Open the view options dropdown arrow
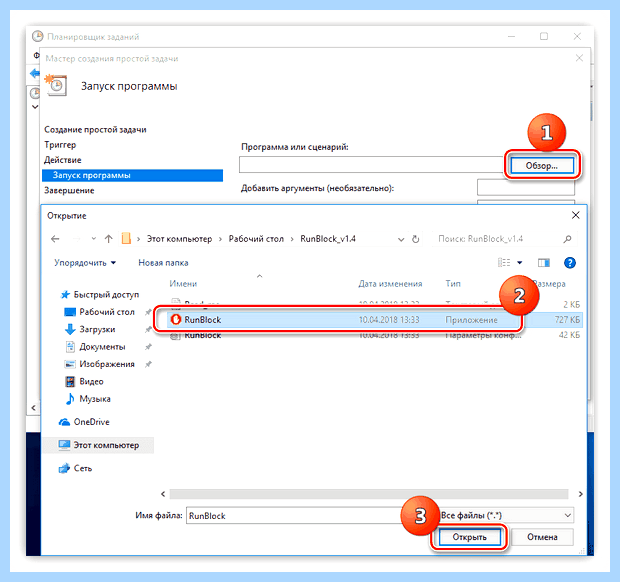Screen dimensions: 620x582 pyautogui.click(x=520, y=263)
